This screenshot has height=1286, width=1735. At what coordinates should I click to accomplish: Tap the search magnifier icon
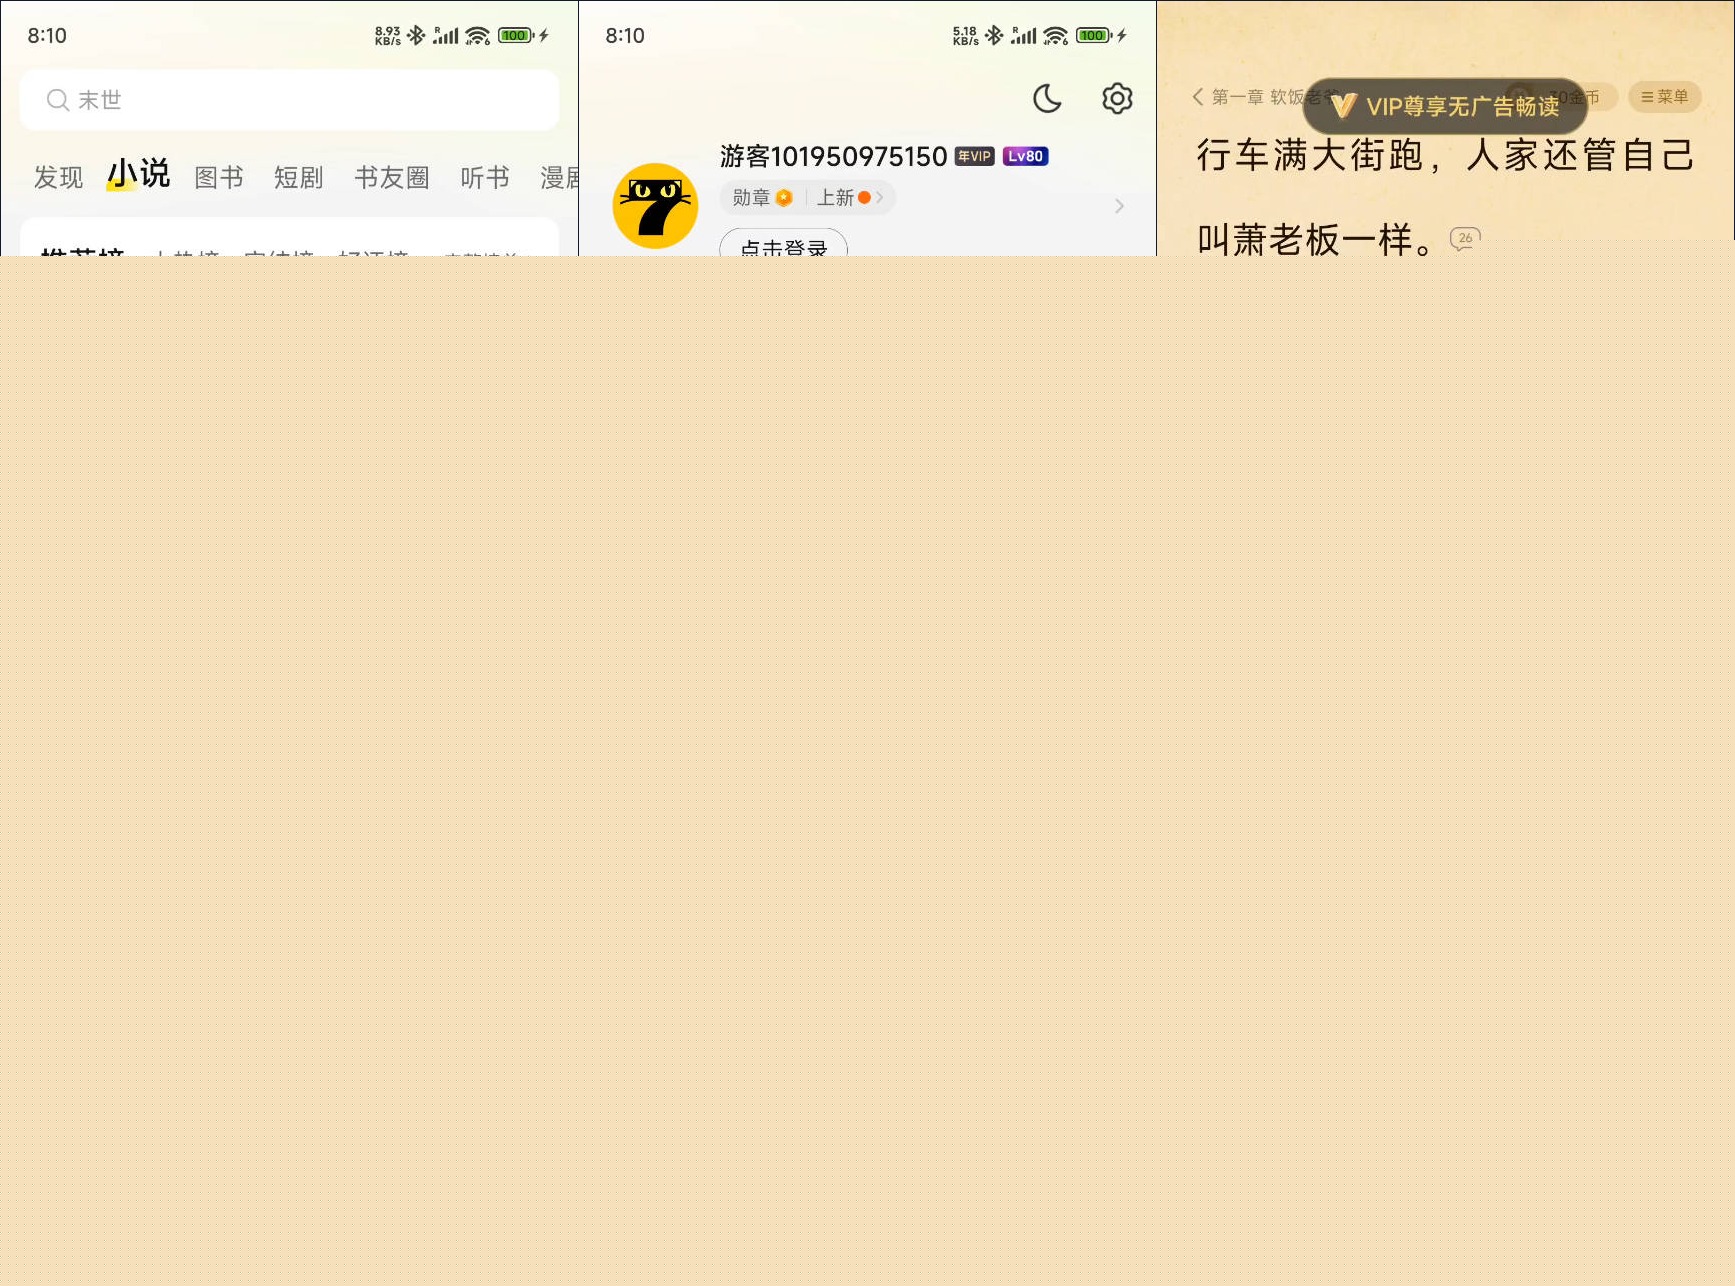(x=57, y=100)
